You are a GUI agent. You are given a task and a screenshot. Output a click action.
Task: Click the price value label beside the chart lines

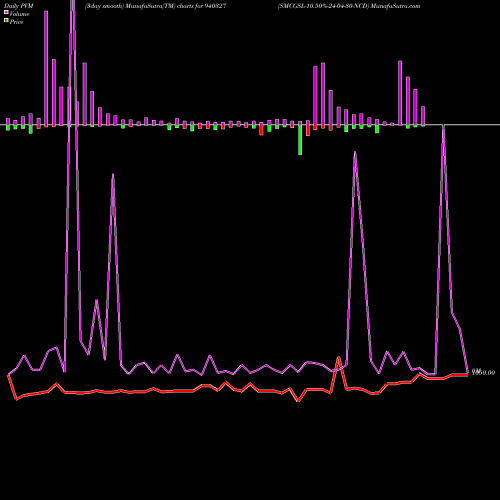[x=483, y=372]
